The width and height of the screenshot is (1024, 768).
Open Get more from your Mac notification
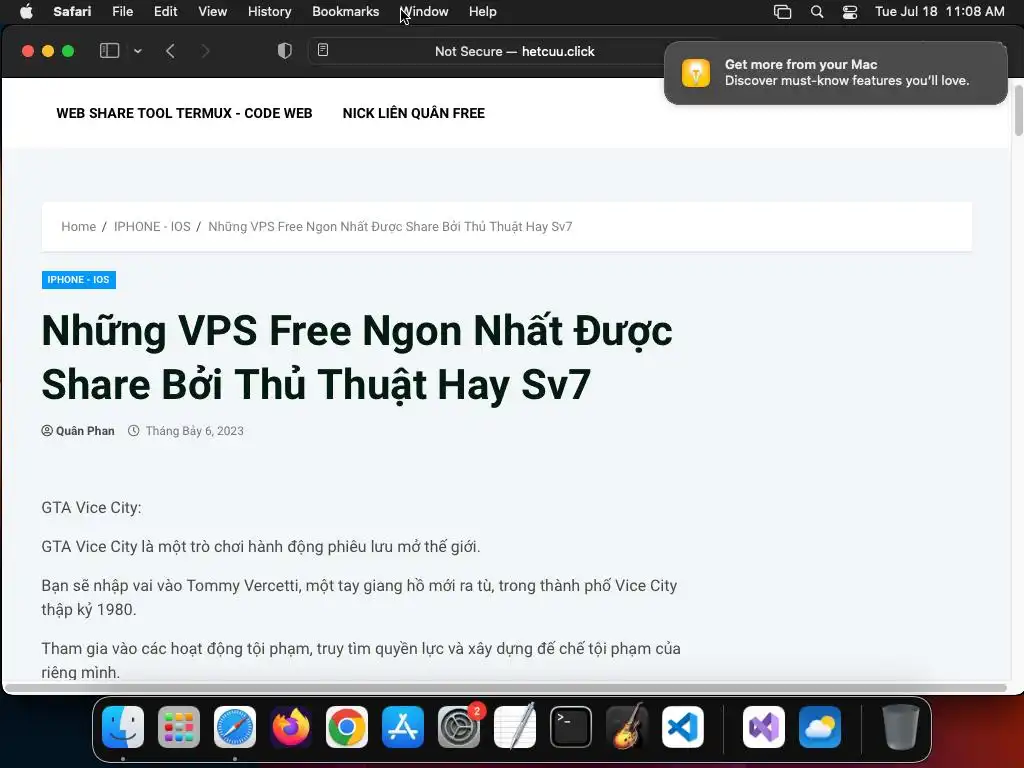pos(836,72)
